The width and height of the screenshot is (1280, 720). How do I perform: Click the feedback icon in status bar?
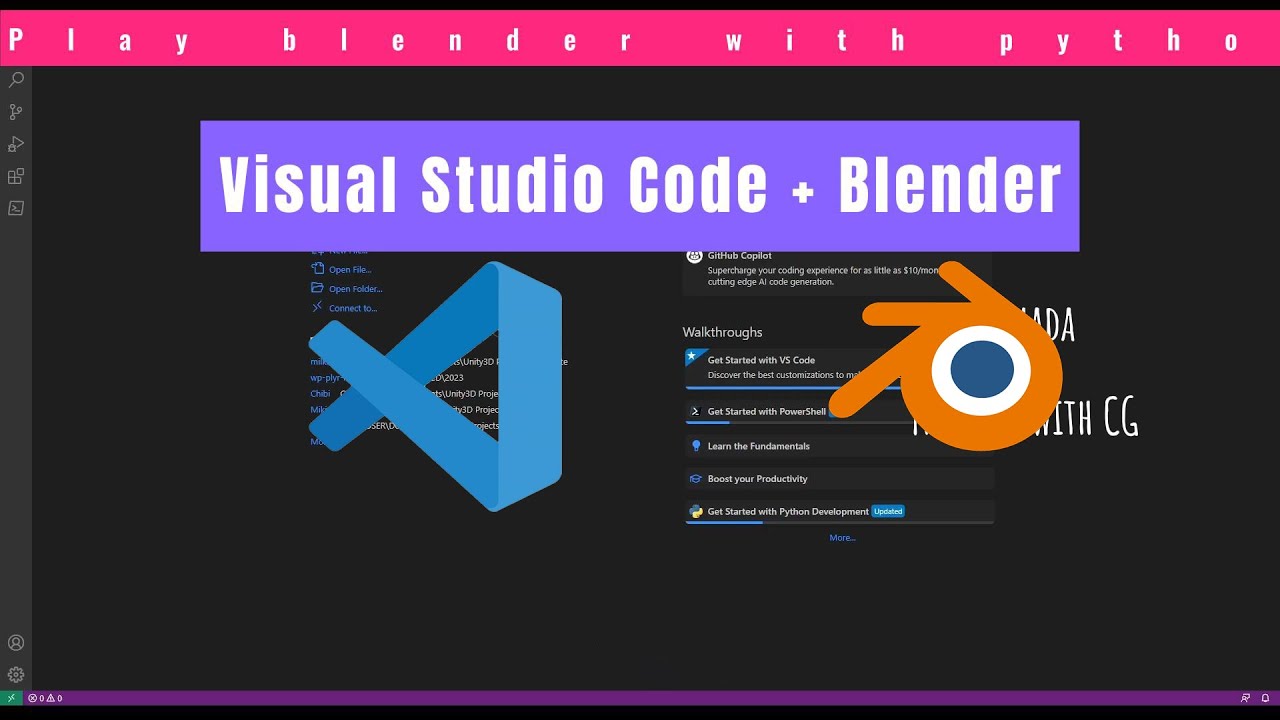click(x=1245, y=698)
